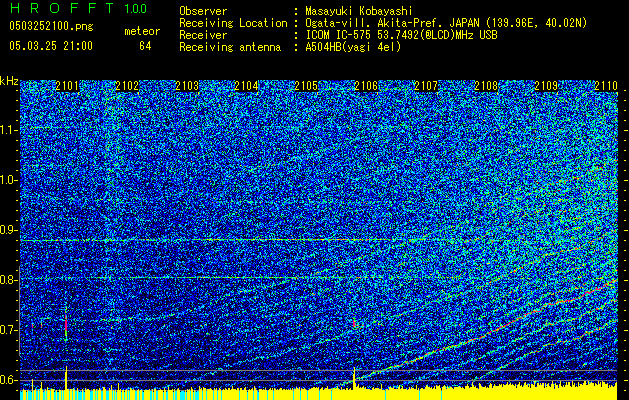Select the ICOM IC-575 receiver details
This screenshot has width=629, height=400.
coord(401,35)
